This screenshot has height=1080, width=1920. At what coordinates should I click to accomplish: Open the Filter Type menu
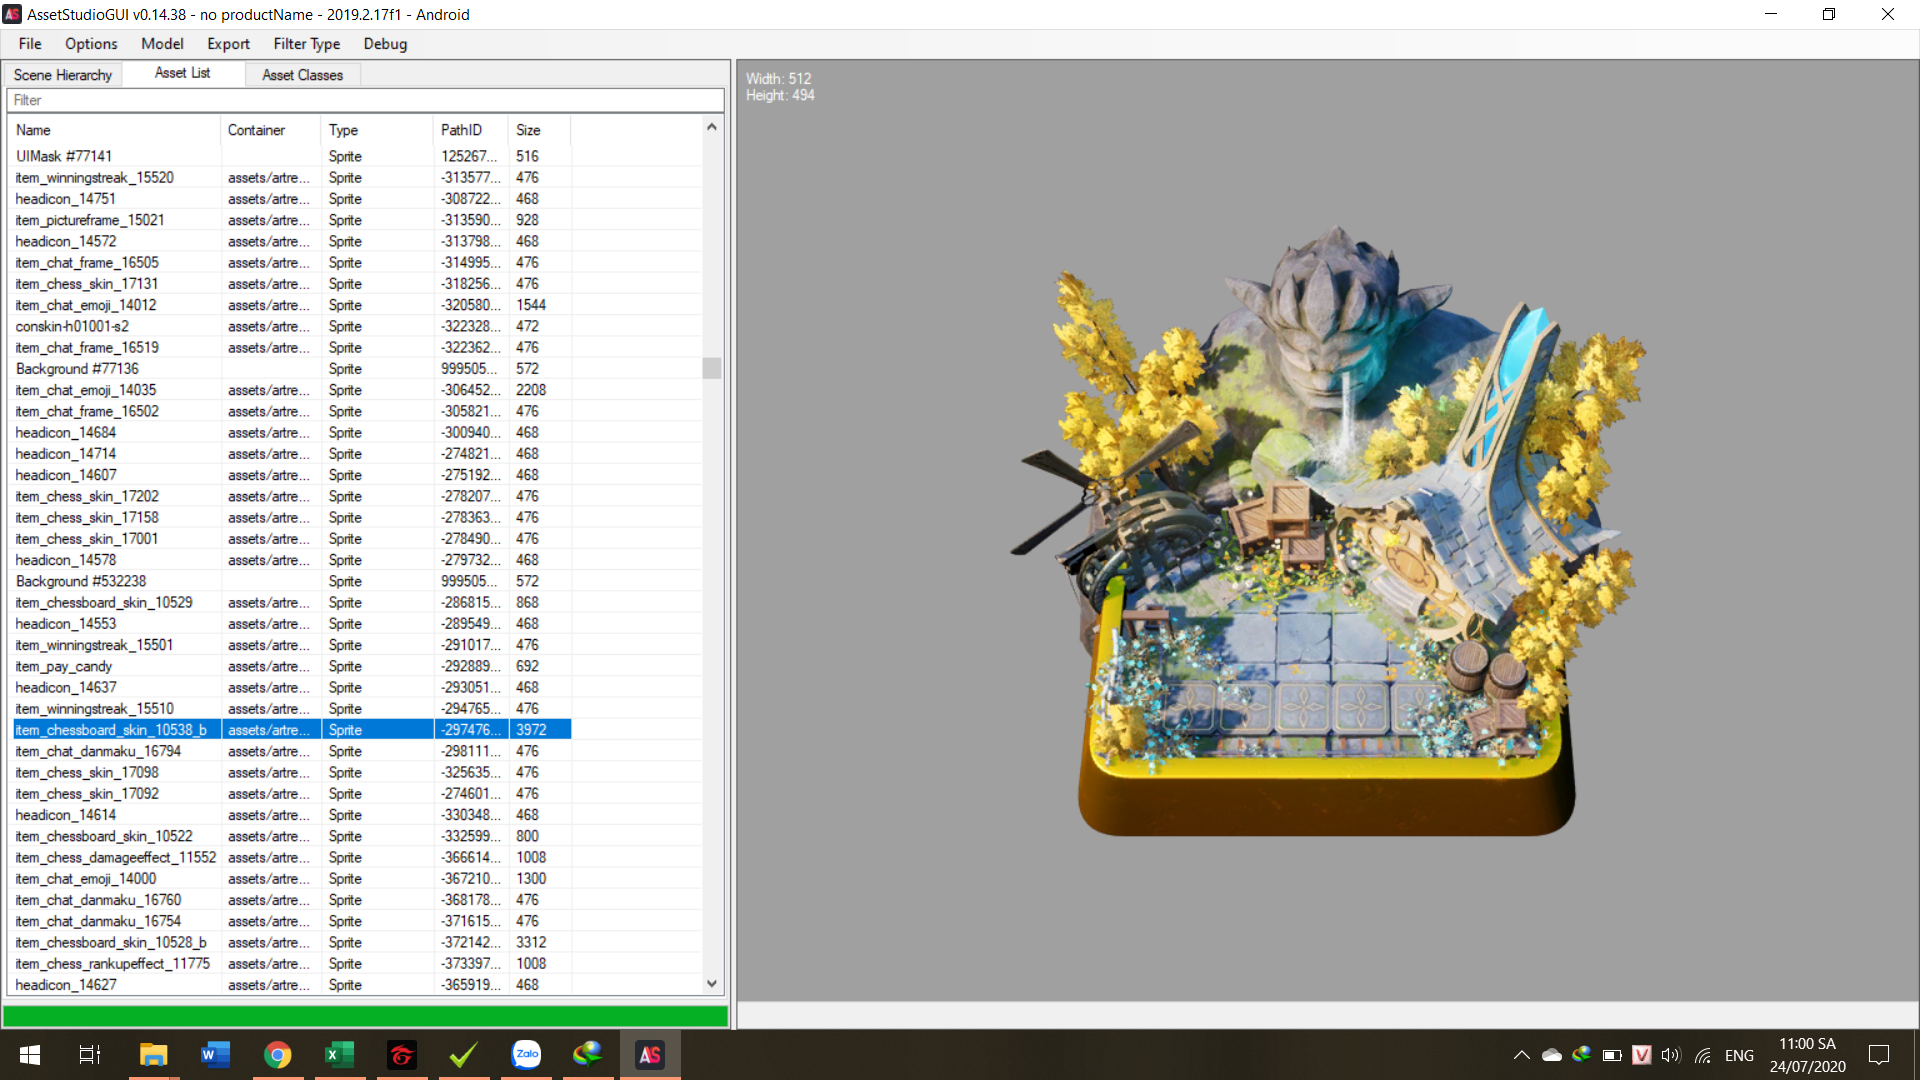tap(307, 44)
